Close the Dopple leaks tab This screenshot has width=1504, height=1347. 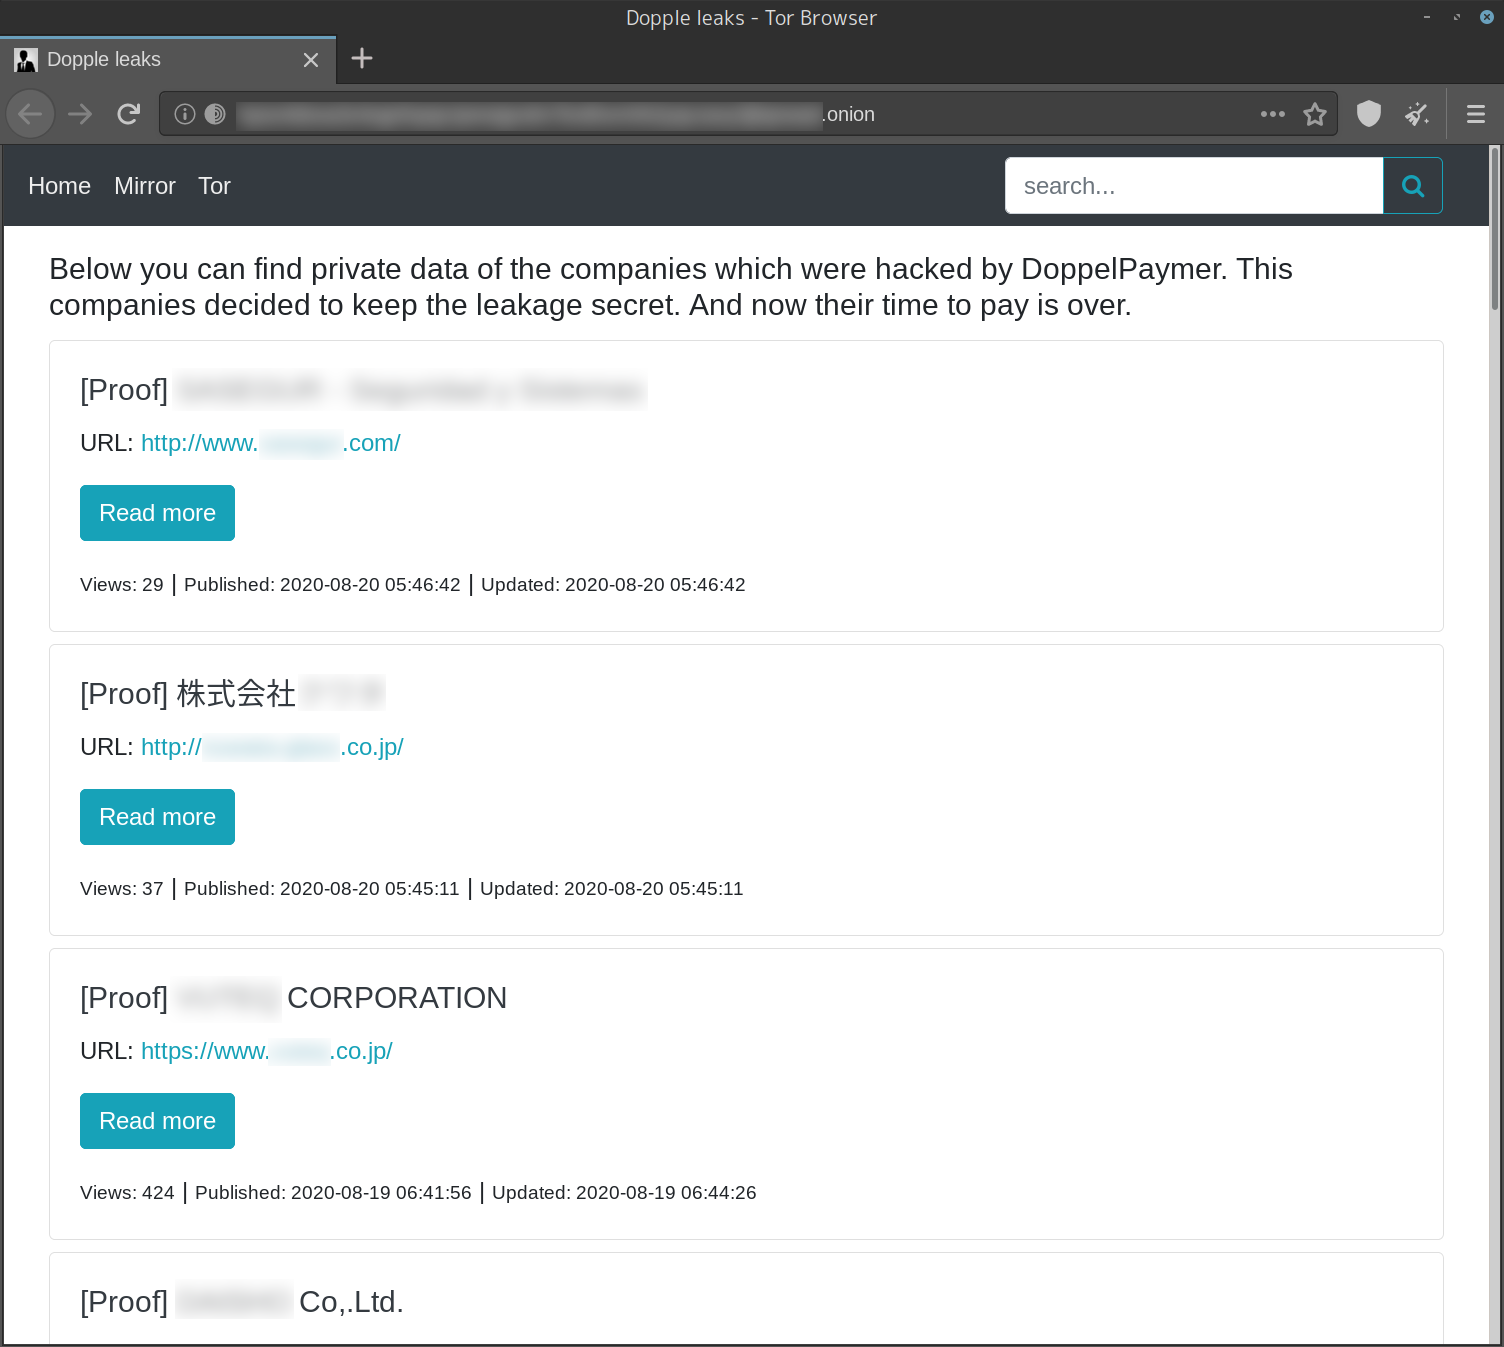click(x=311, y=60)
